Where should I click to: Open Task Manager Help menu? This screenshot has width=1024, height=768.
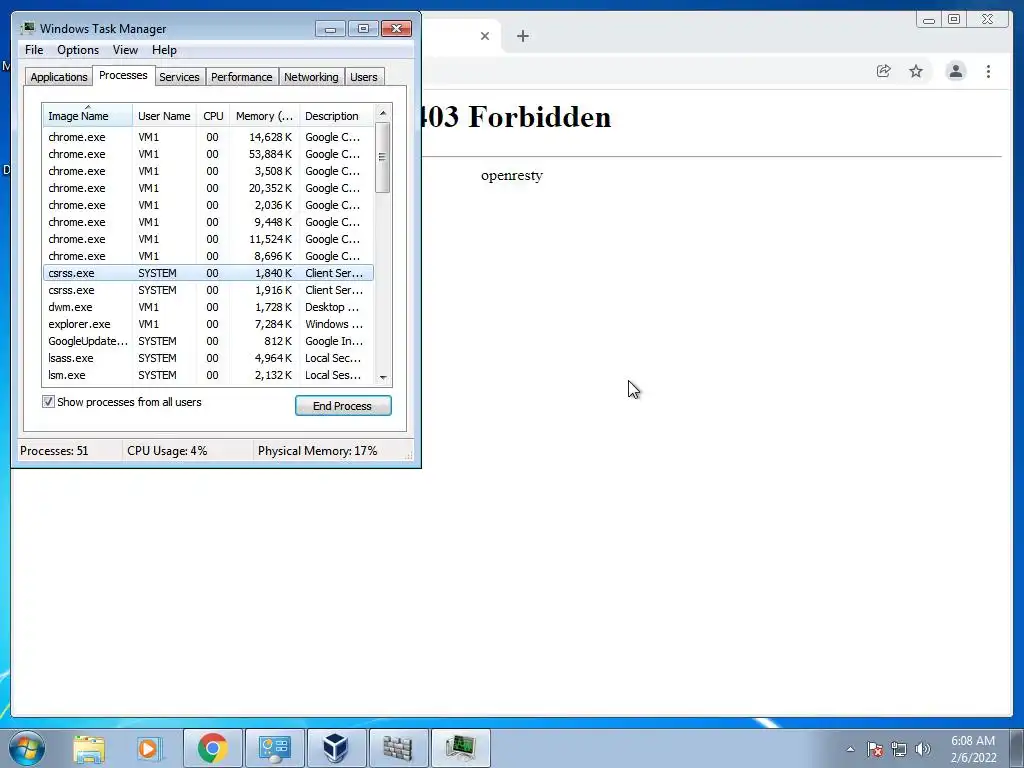click(164, 50)
